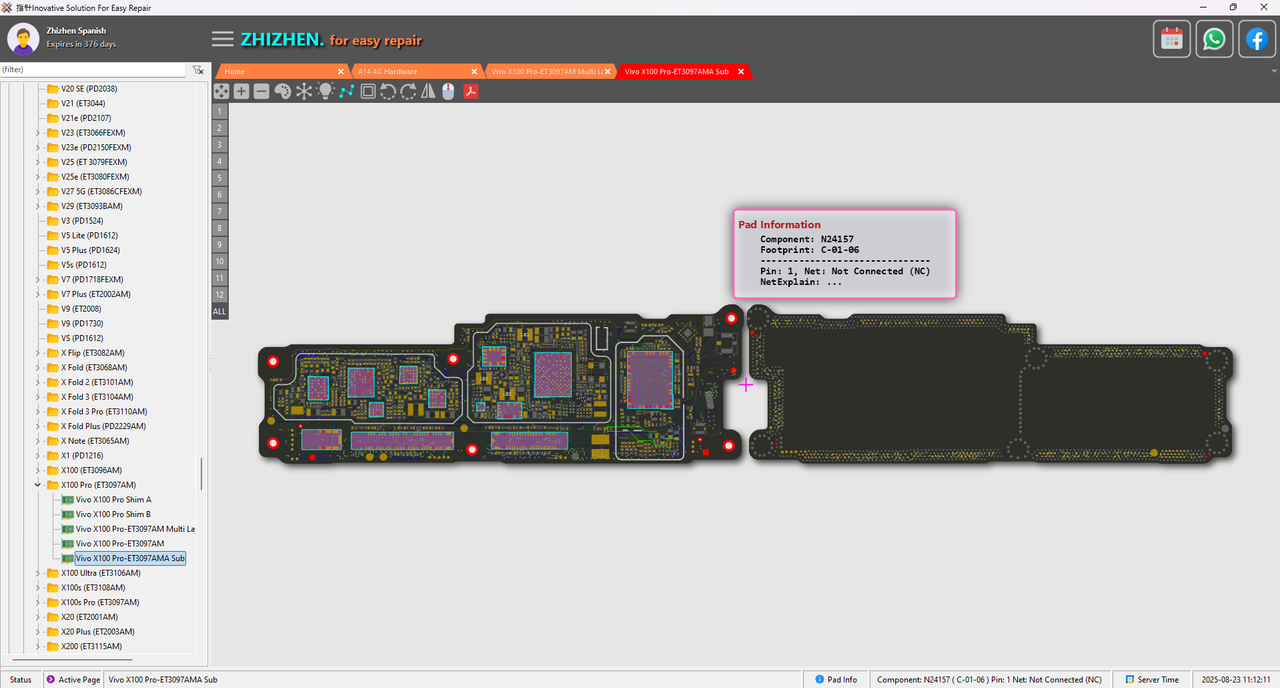Viewport: 1280px width, 688px height.
Task: Open the hamburger menu next to ZHIZHEN
Action: coord(223,39)
